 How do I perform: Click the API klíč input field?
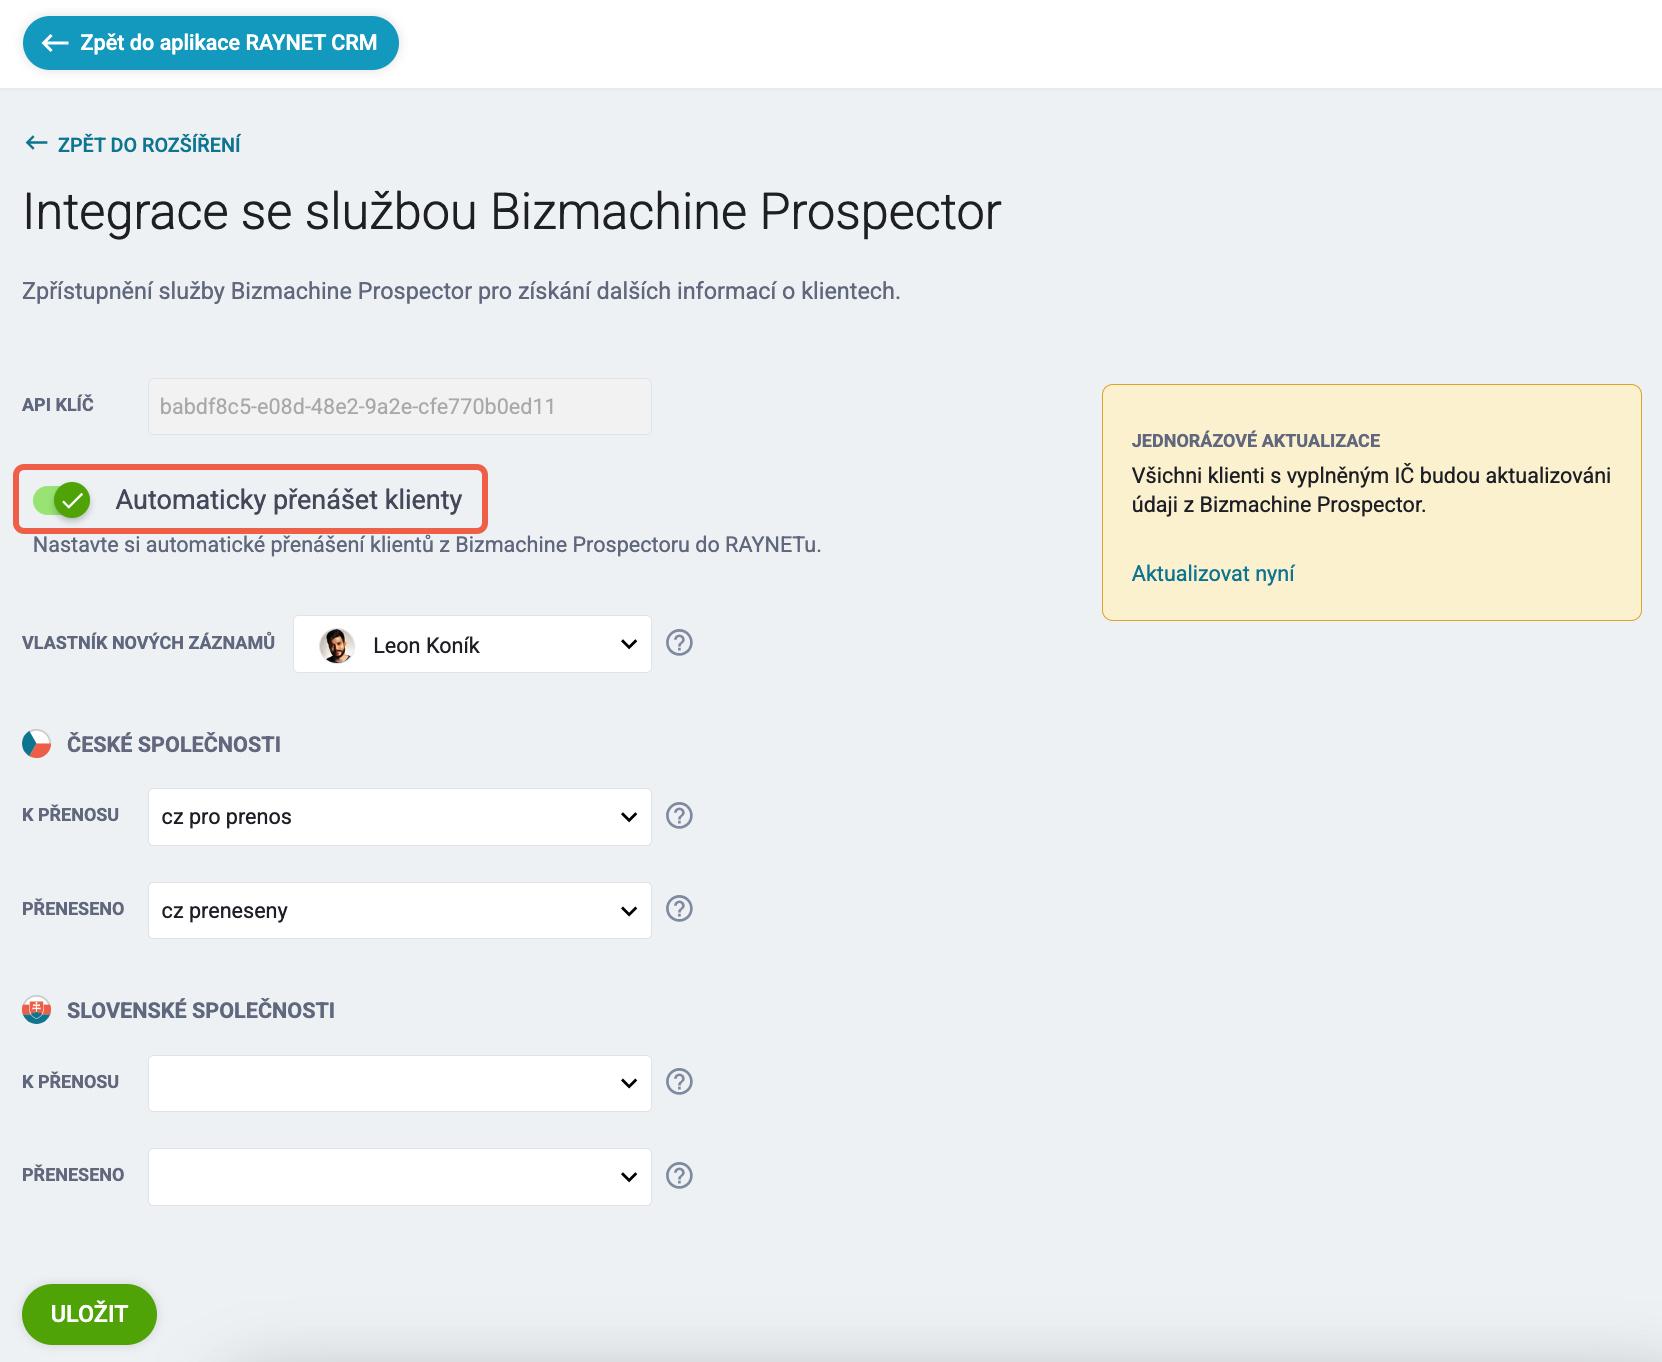tap(400, 406)
